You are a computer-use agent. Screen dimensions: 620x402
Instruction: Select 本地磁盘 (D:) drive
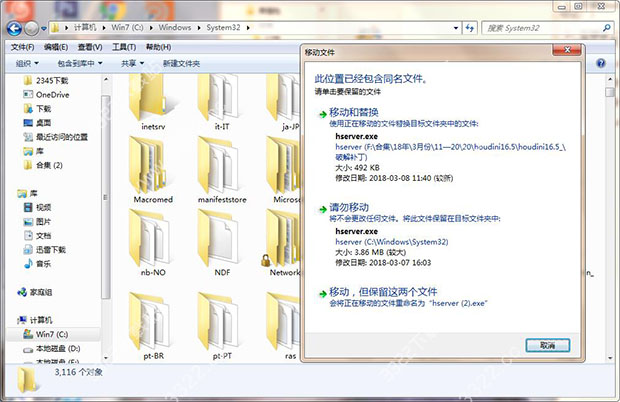point(52,349)
